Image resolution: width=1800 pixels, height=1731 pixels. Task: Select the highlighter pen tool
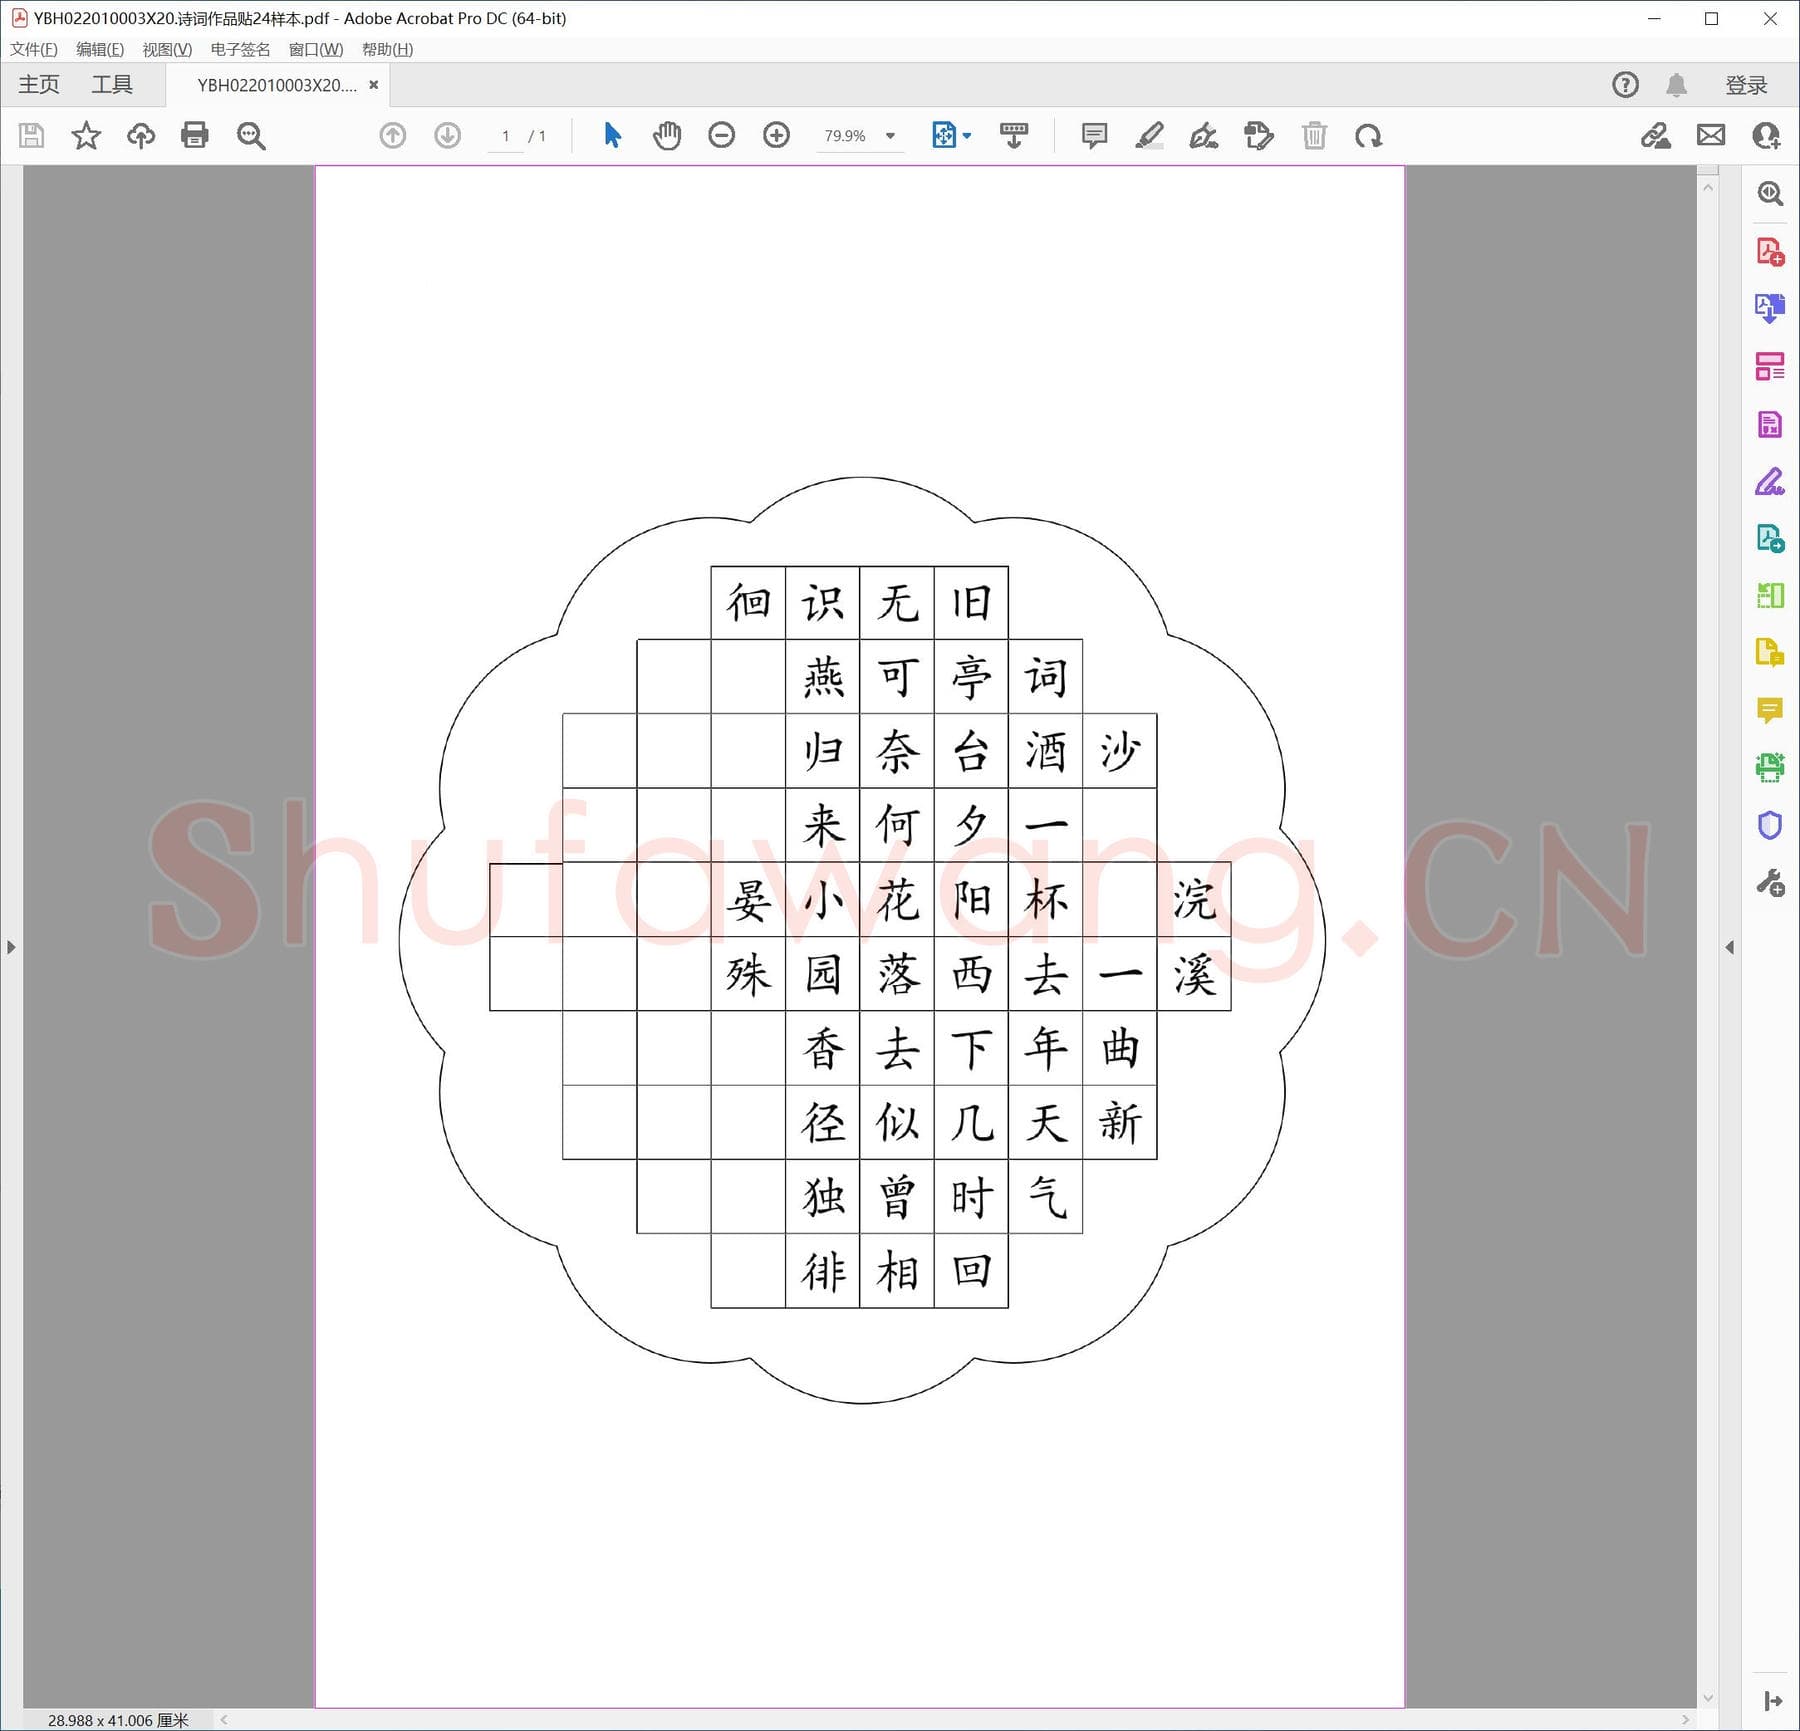pyautogui.click(x=1150, y=135)
